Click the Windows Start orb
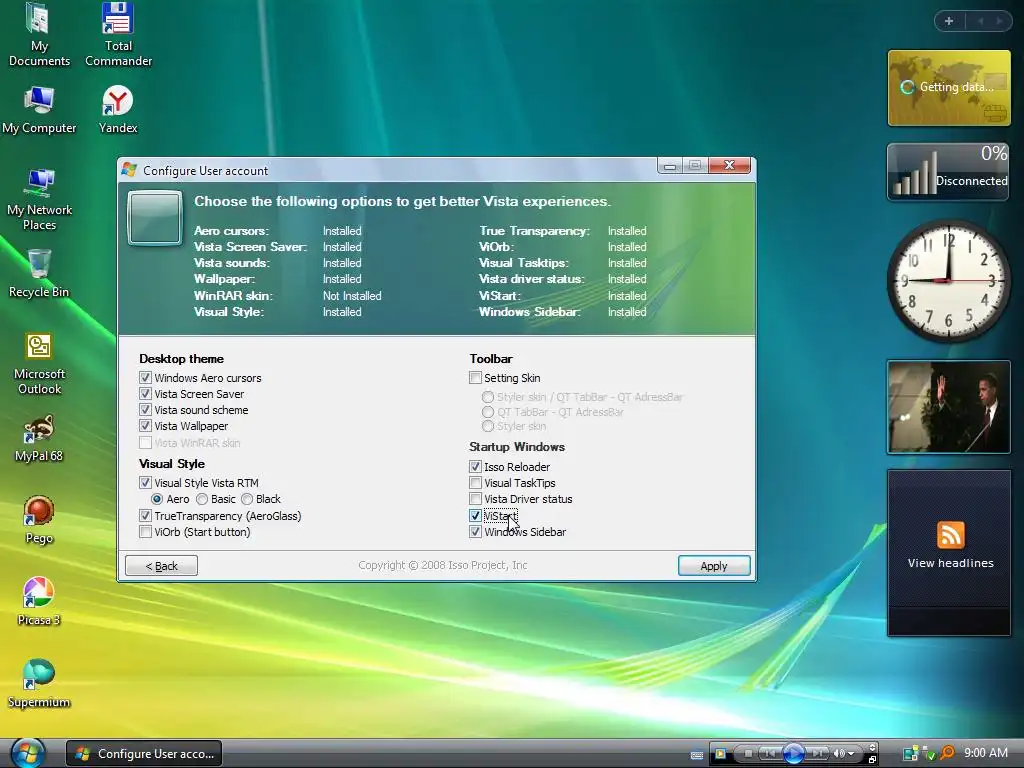The height and width of the screenshot is (768, 1024). pos(27,753)
